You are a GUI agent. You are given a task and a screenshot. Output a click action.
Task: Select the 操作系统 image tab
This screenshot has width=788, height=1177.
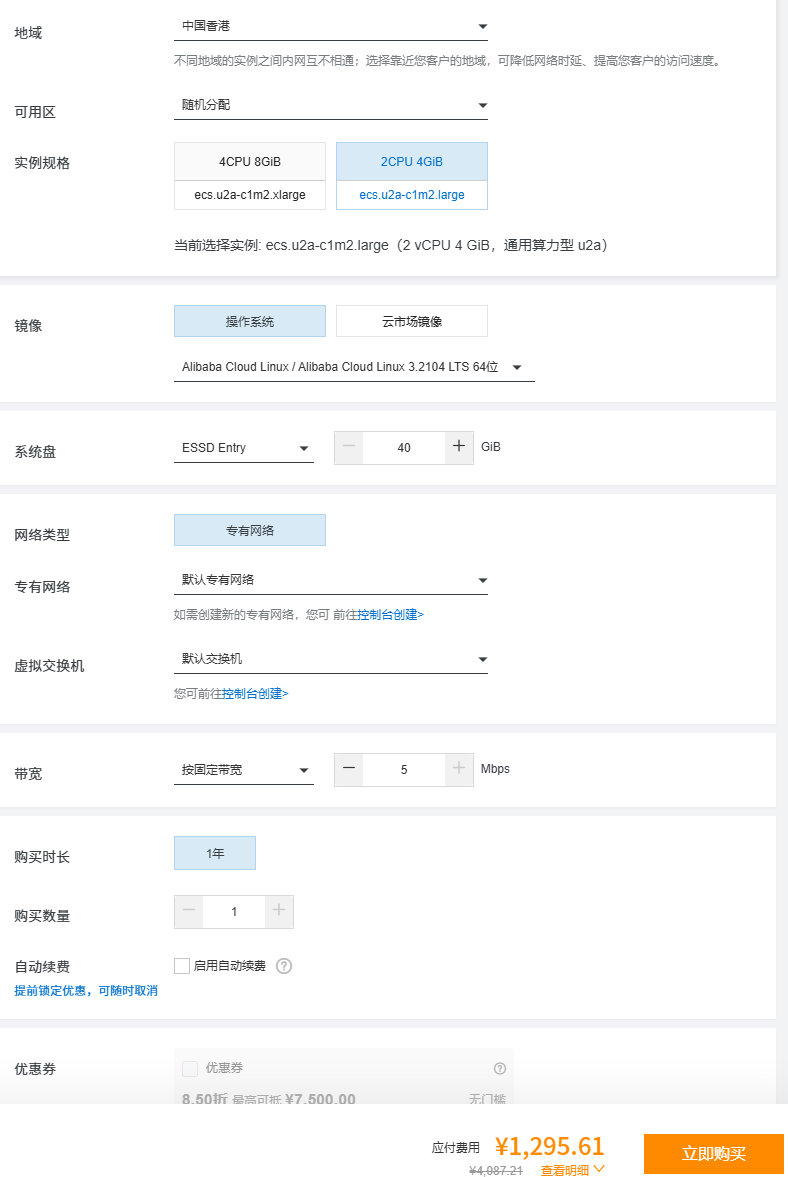coord(250,321)
